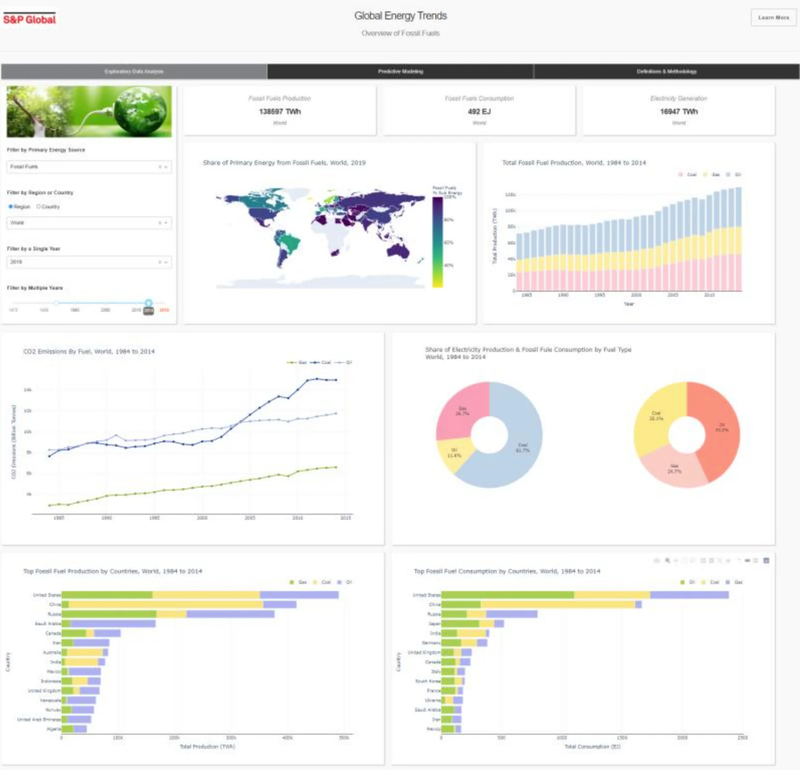The width and height of the screenshot is (800, 770).
Task: Enable the lasso select tool
Action: (692, 561)
